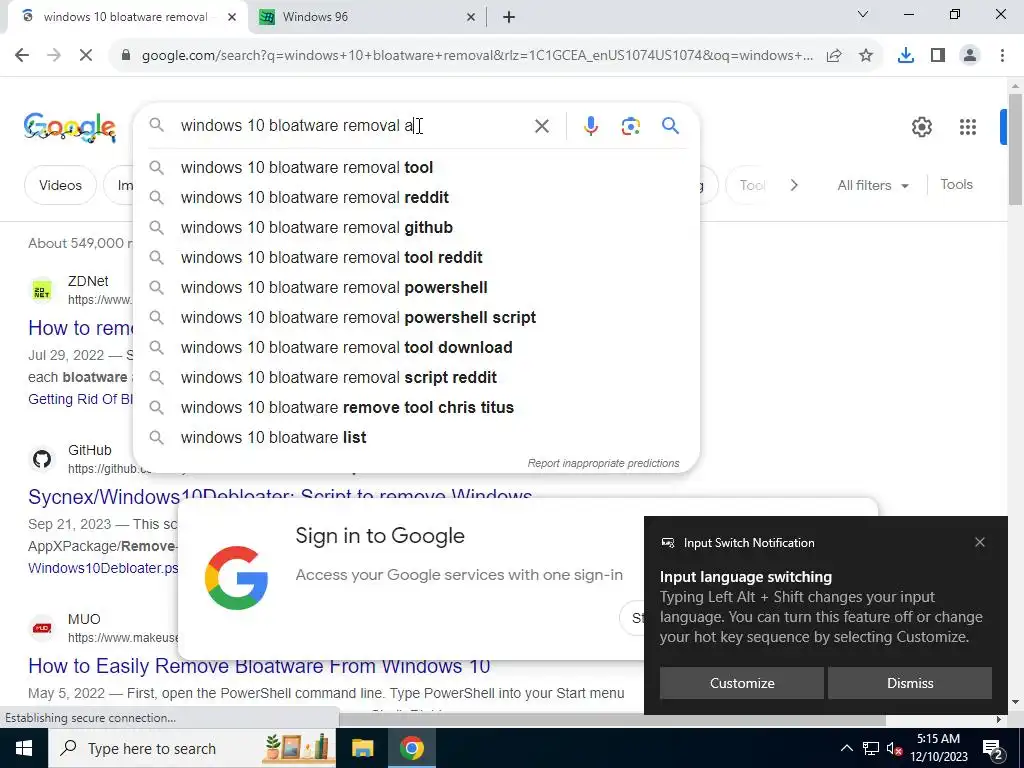Image resolution: width=1024 pixels, height=768 pixels.
Task: Submit search with blue magnifier icon
Action: pos(670,125)
